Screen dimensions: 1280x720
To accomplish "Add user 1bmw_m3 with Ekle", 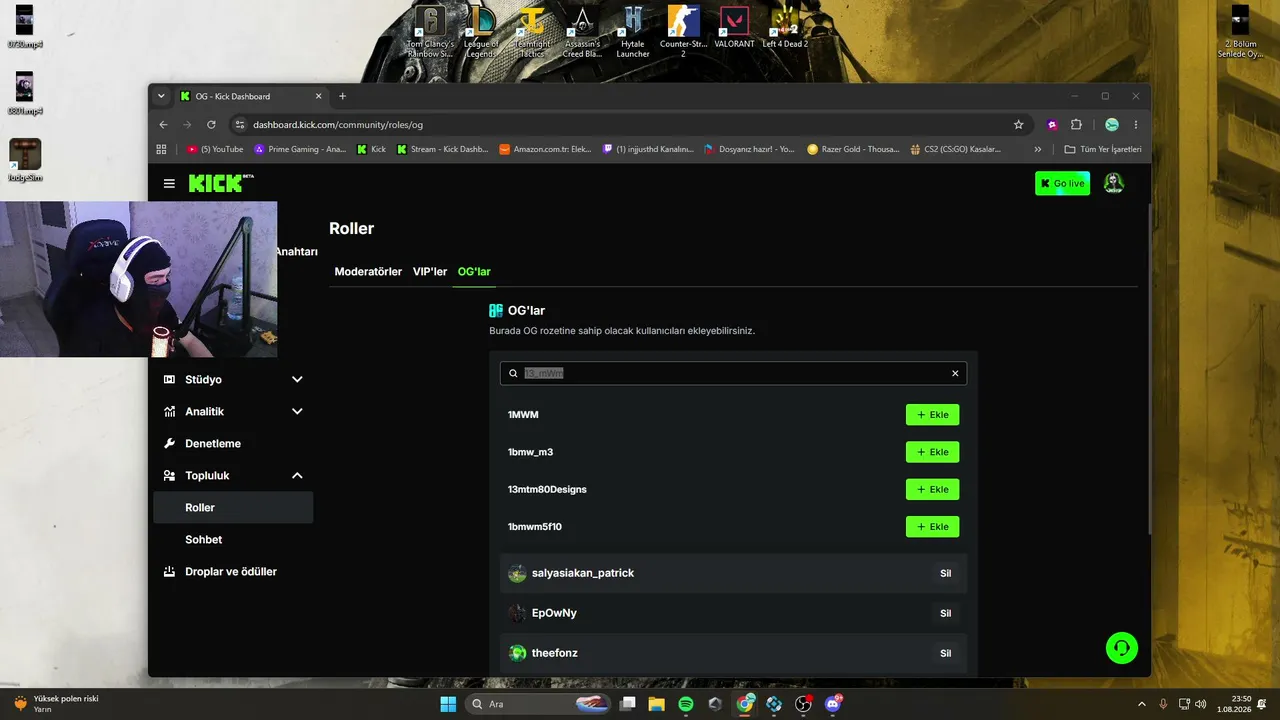I will pyautogui.click(x=932, y=452).
